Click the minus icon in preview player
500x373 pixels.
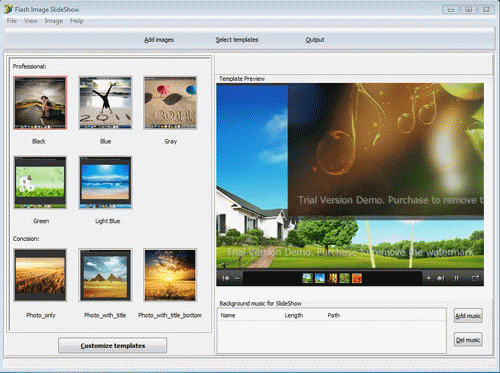[x=237, y=278]
